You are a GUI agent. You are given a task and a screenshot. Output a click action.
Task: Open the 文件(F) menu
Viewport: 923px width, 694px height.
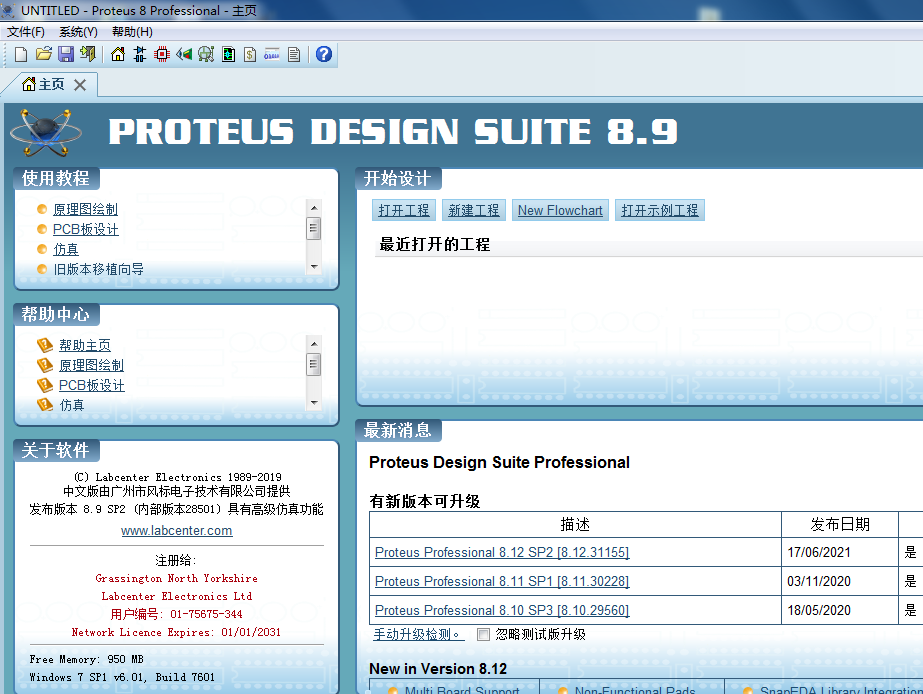25,31
